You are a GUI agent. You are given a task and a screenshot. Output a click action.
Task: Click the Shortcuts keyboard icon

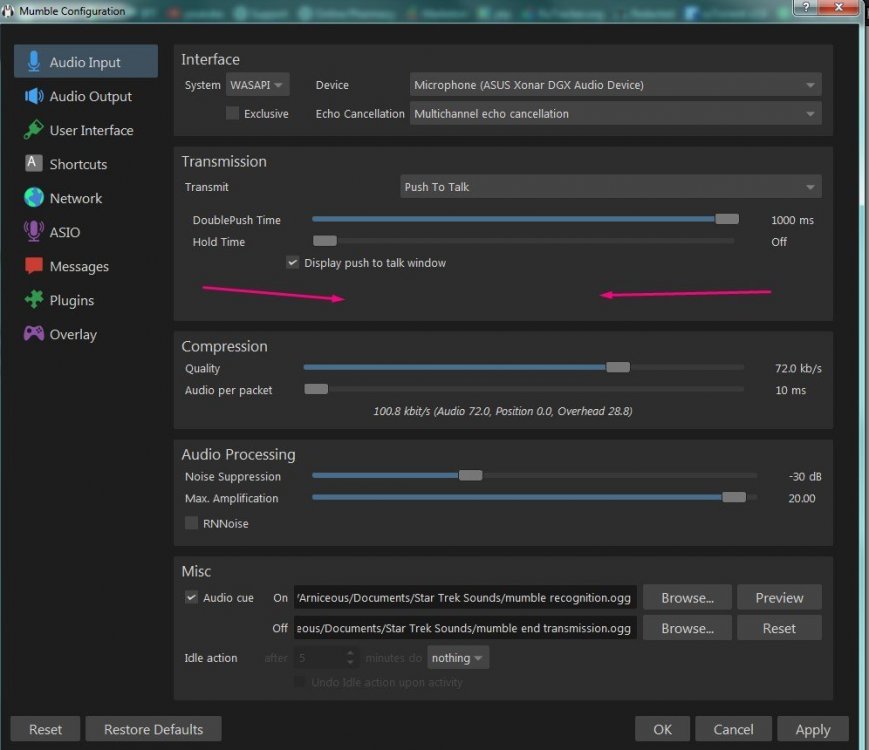pyautogui.click(x=34, y=164)
